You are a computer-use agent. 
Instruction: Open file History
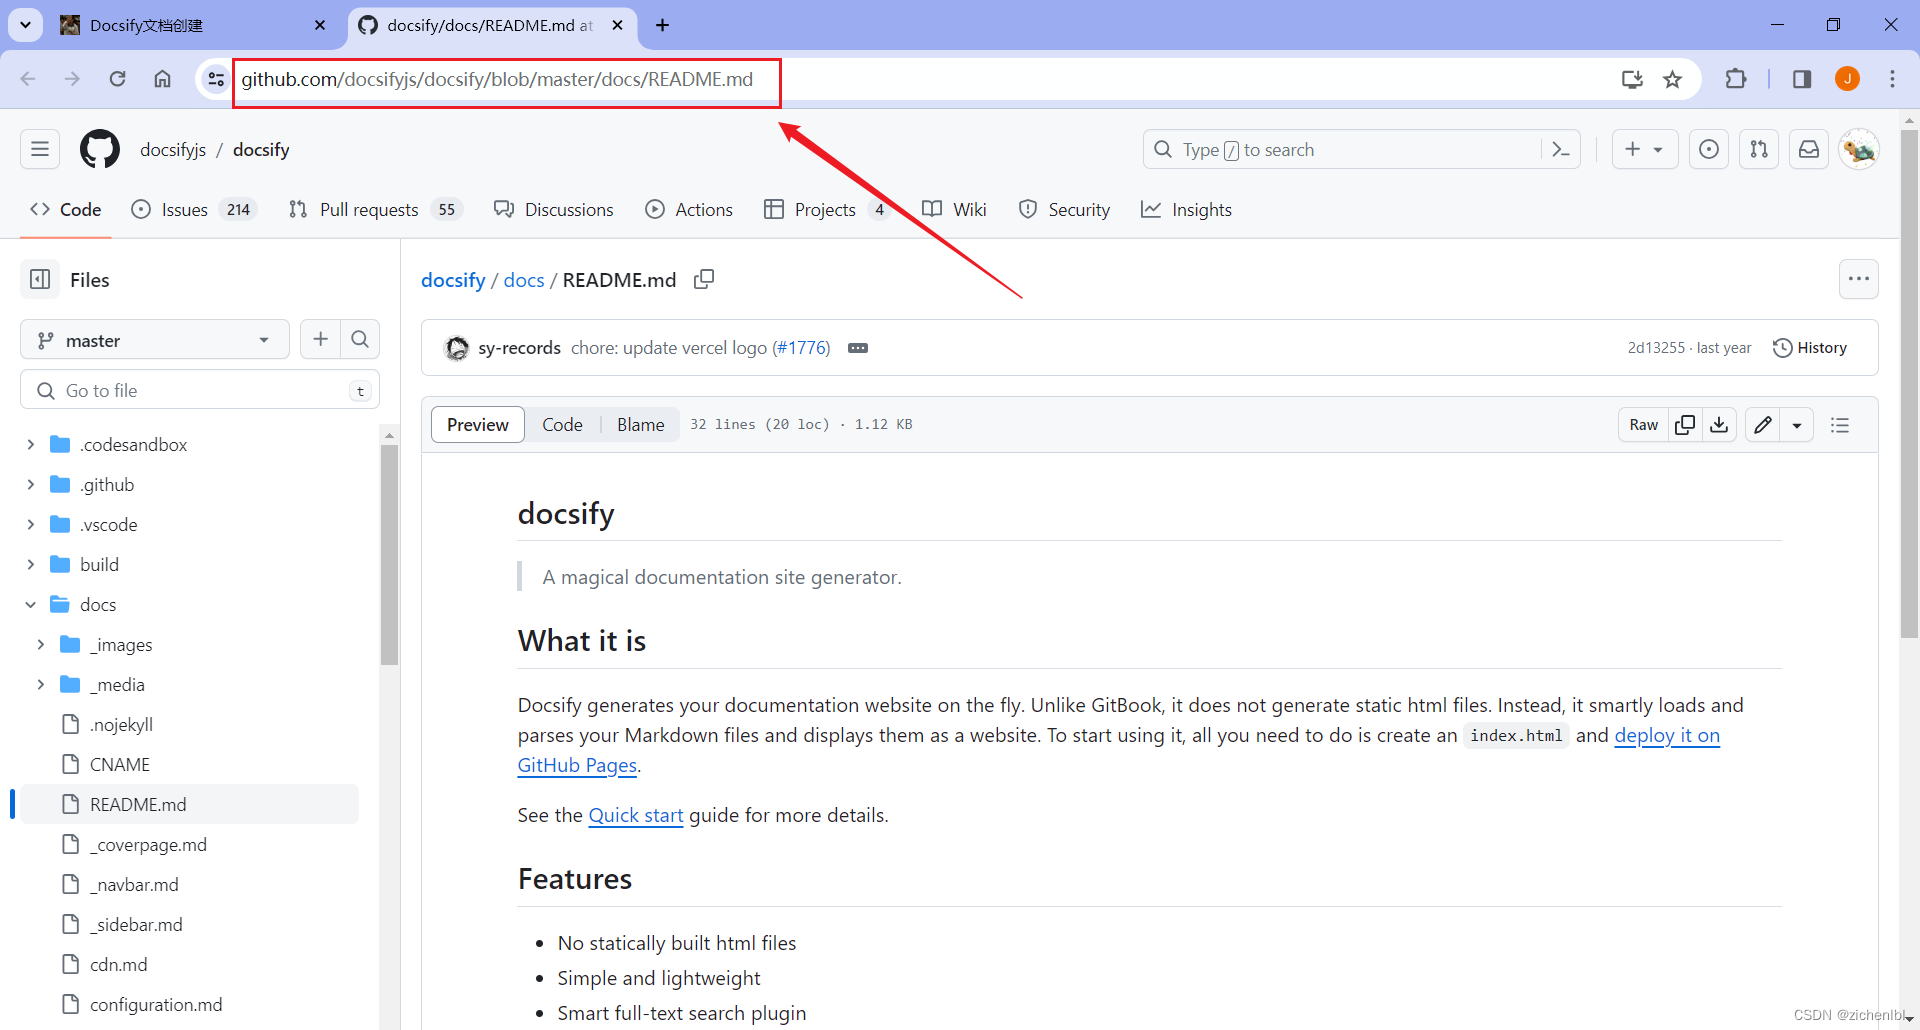[1810, 348]
